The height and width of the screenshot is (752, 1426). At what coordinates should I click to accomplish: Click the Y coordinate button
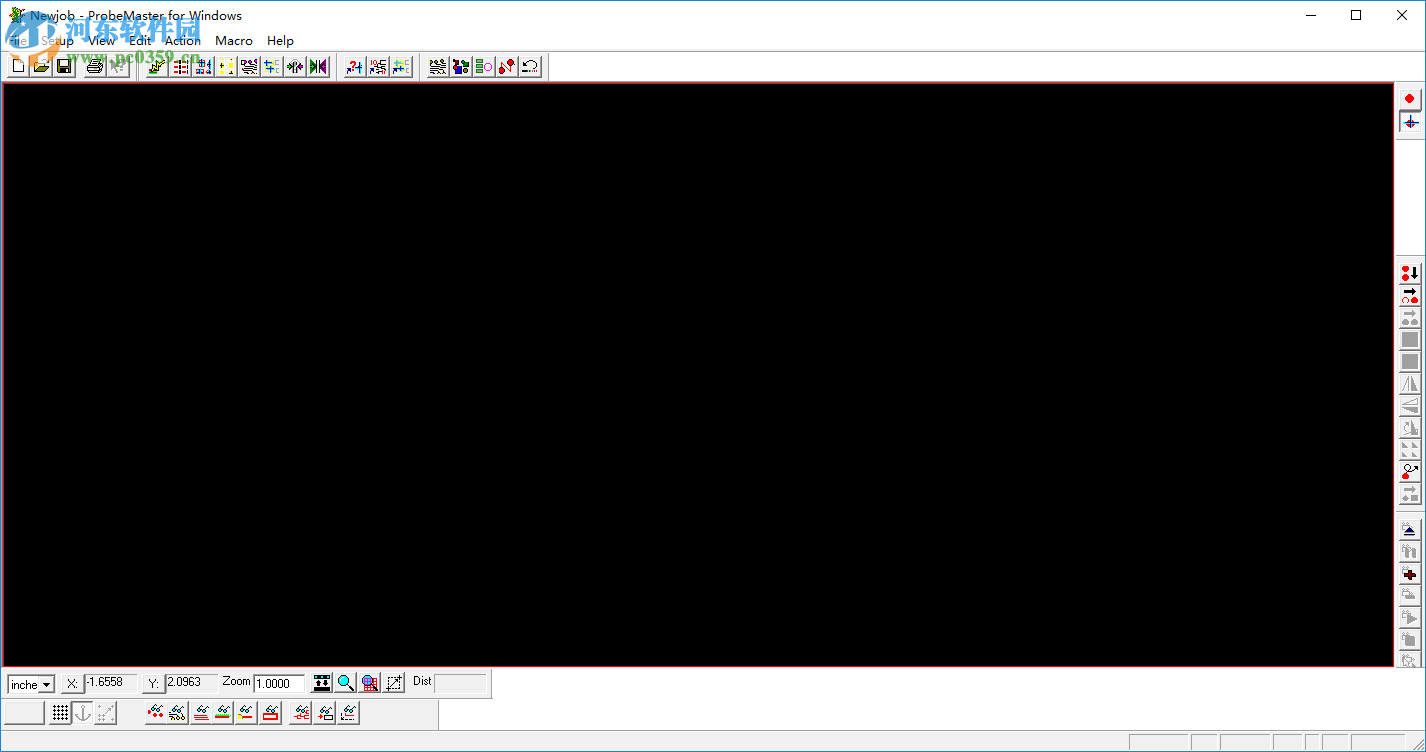click(152, 683)
